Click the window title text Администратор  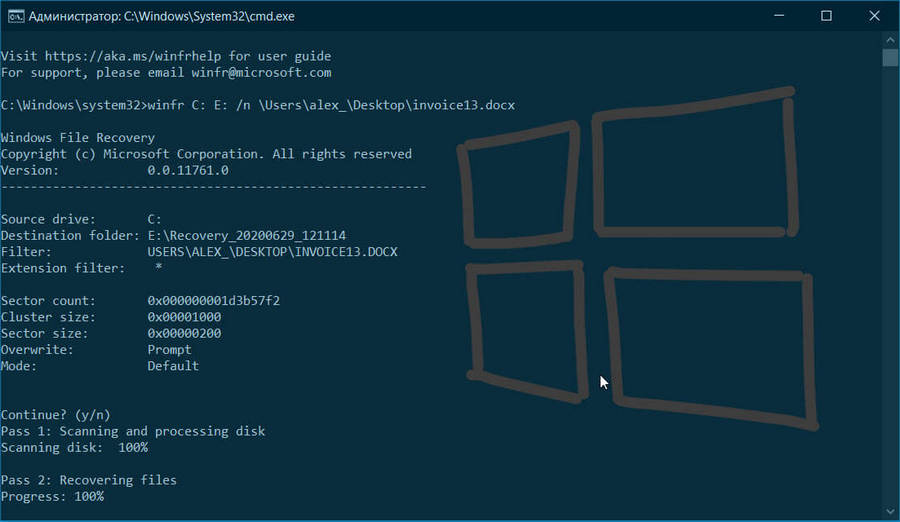point(75,17)
